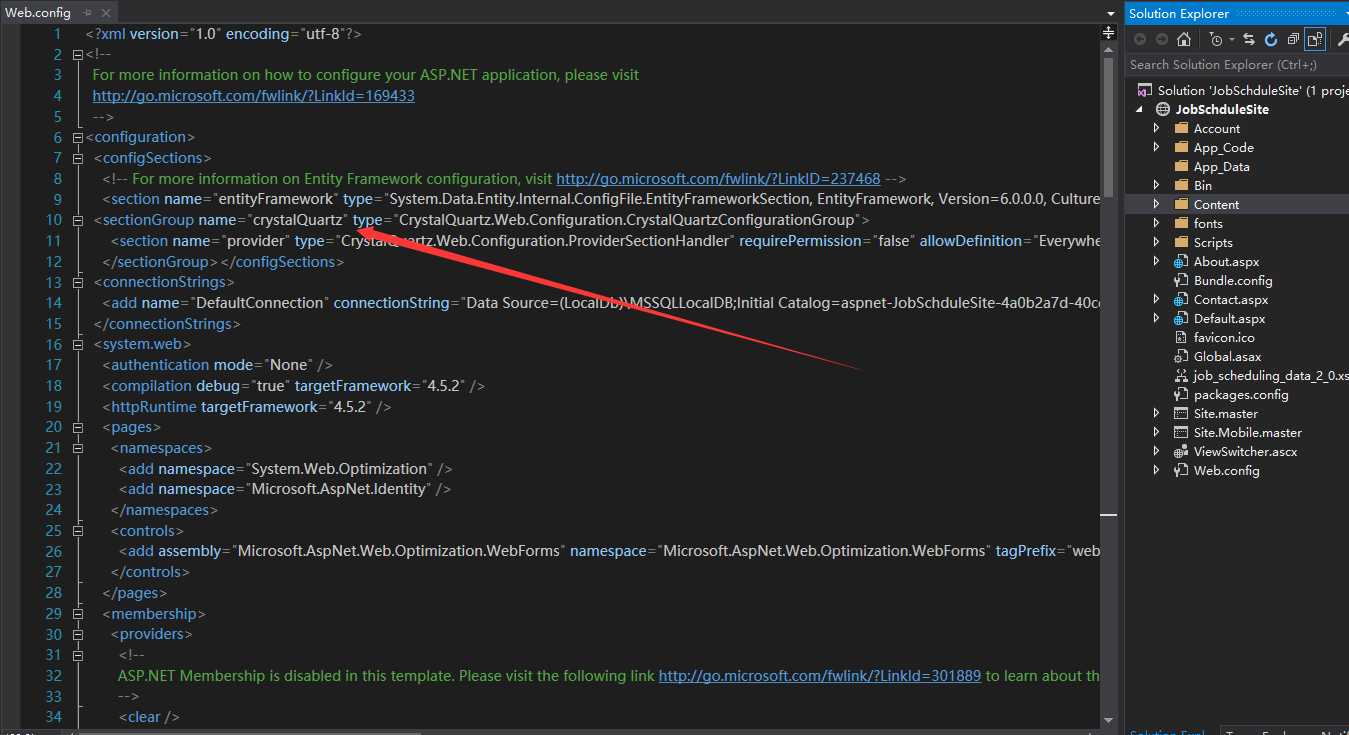Click the Home icon in Solution Explorer toolbar
This screenshot has height=735, width=1349.
[x=1183, y=39]
